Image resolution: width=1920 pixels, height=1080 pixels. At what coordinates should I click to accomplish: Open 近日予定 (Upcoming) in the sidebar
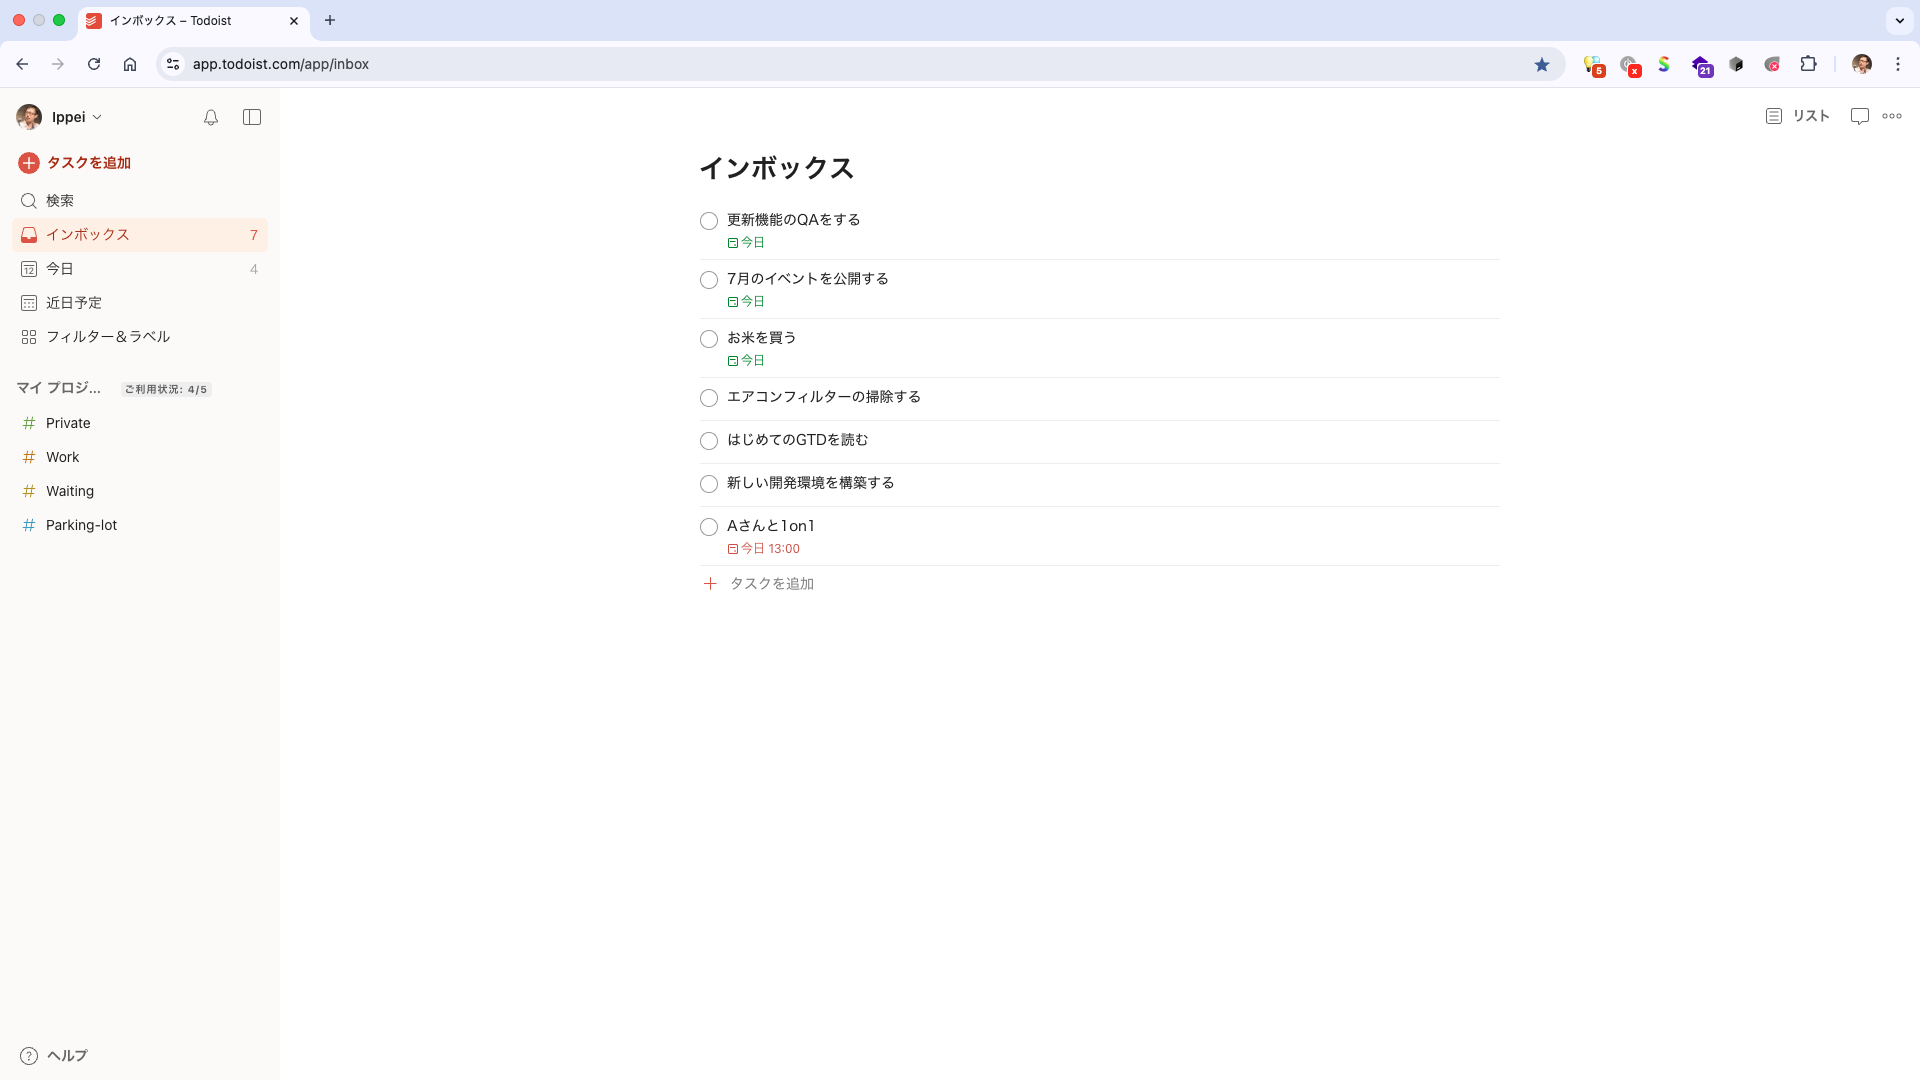73,302
